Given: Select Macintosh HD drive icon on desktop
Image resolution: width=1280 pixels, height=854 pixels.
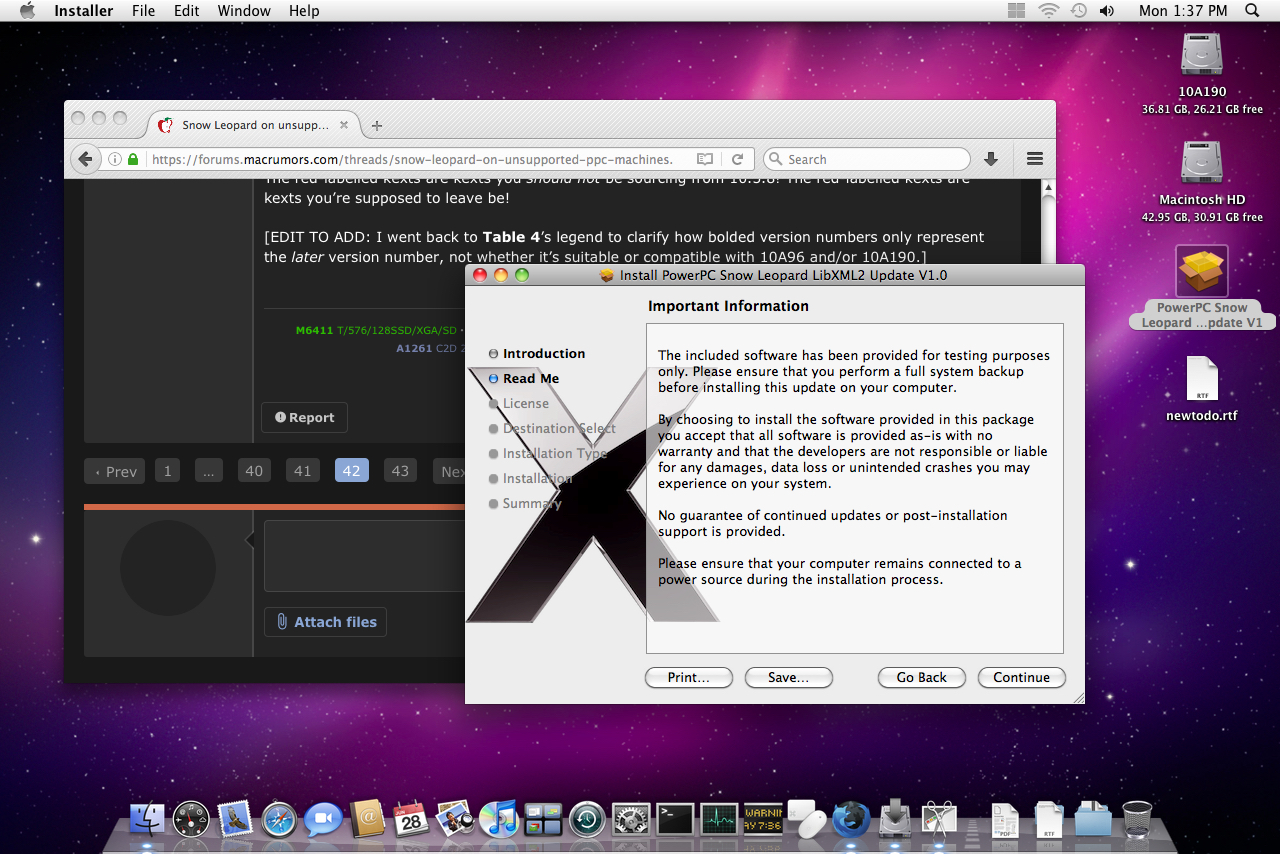Looking at the screenshot, I should pos(1202,162).
